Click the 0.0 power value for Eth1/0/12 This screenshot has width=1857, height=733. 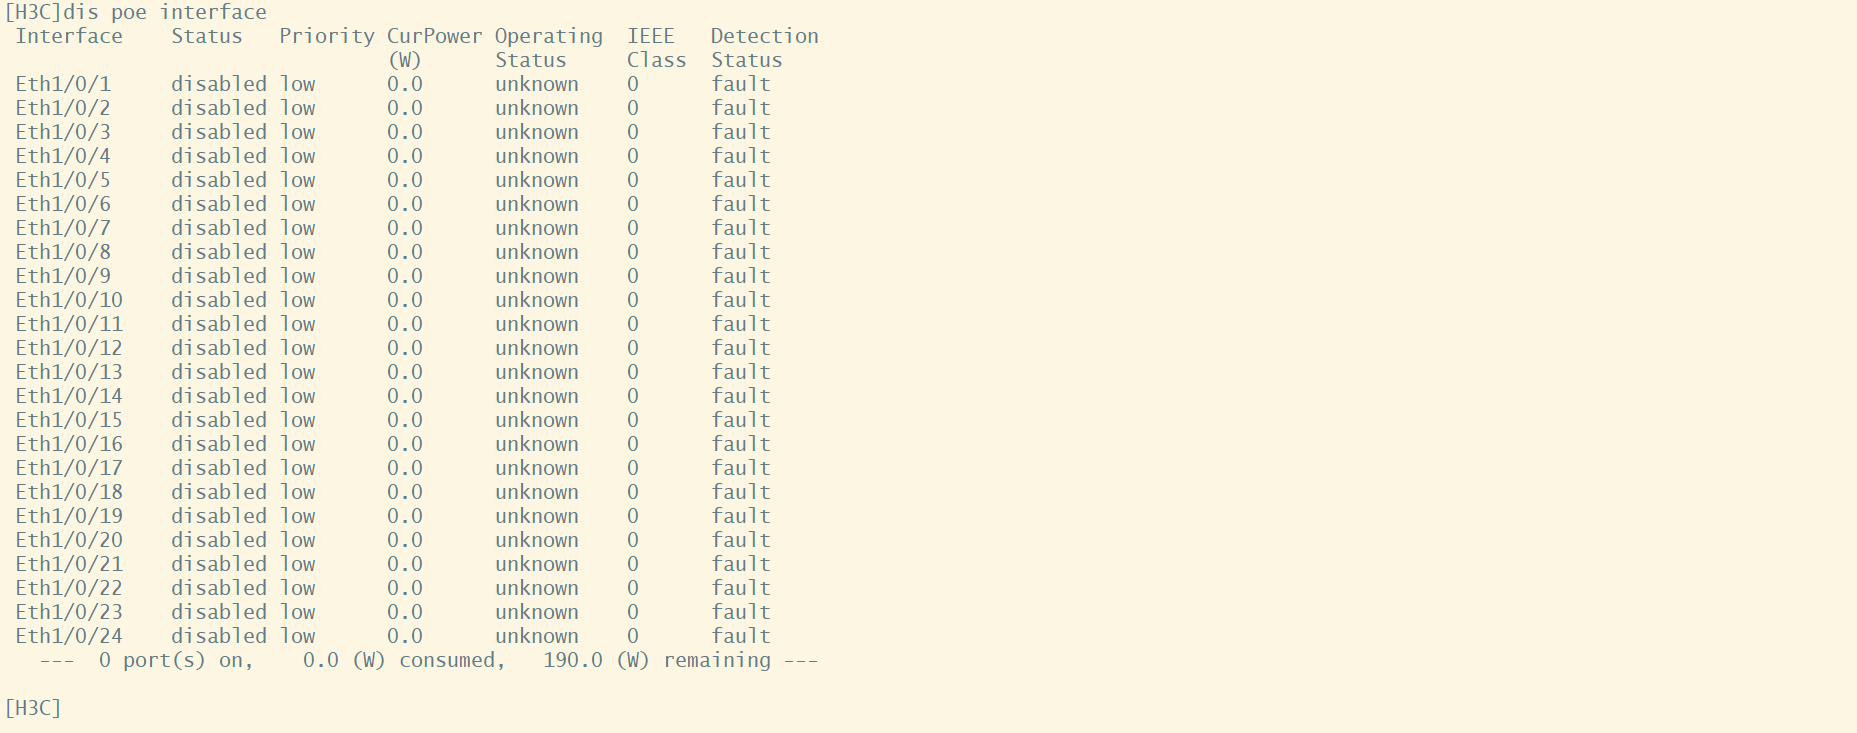coord(405,348)
